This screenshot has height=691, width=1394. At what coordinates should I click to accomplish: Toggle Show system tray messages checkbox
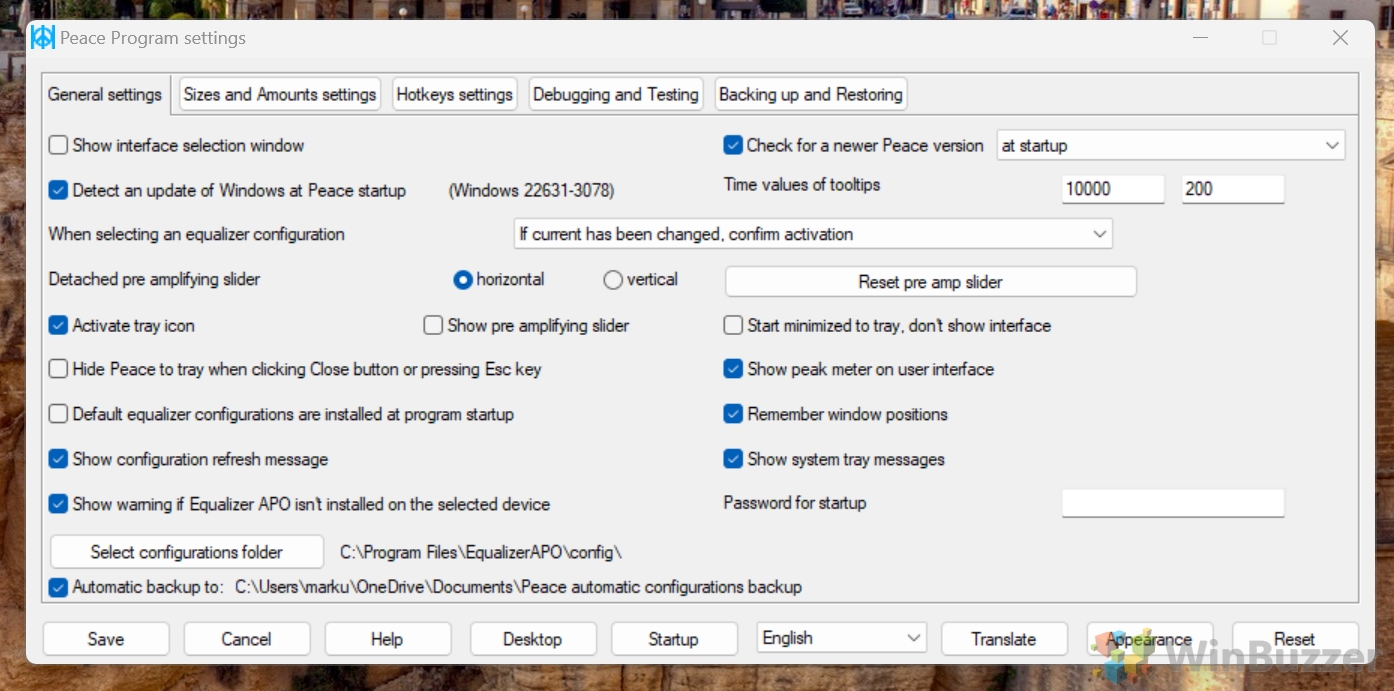pos(733,459)
